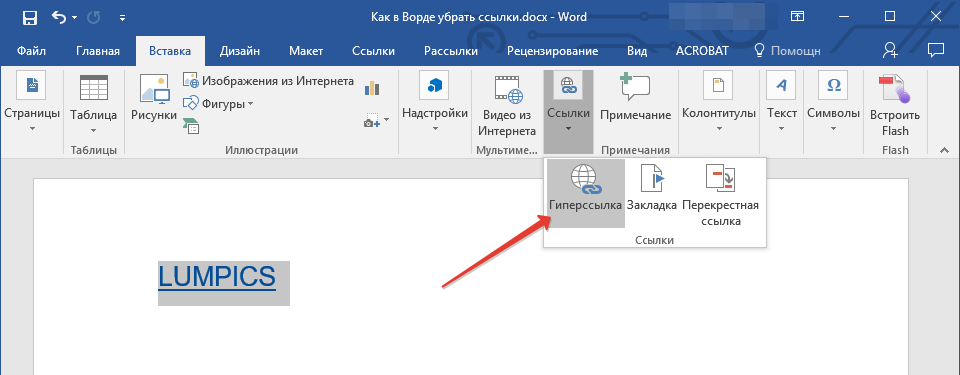Expand the Текст group dropdown
Viewport: 960px width, 375px height.
tap(782, 104)
